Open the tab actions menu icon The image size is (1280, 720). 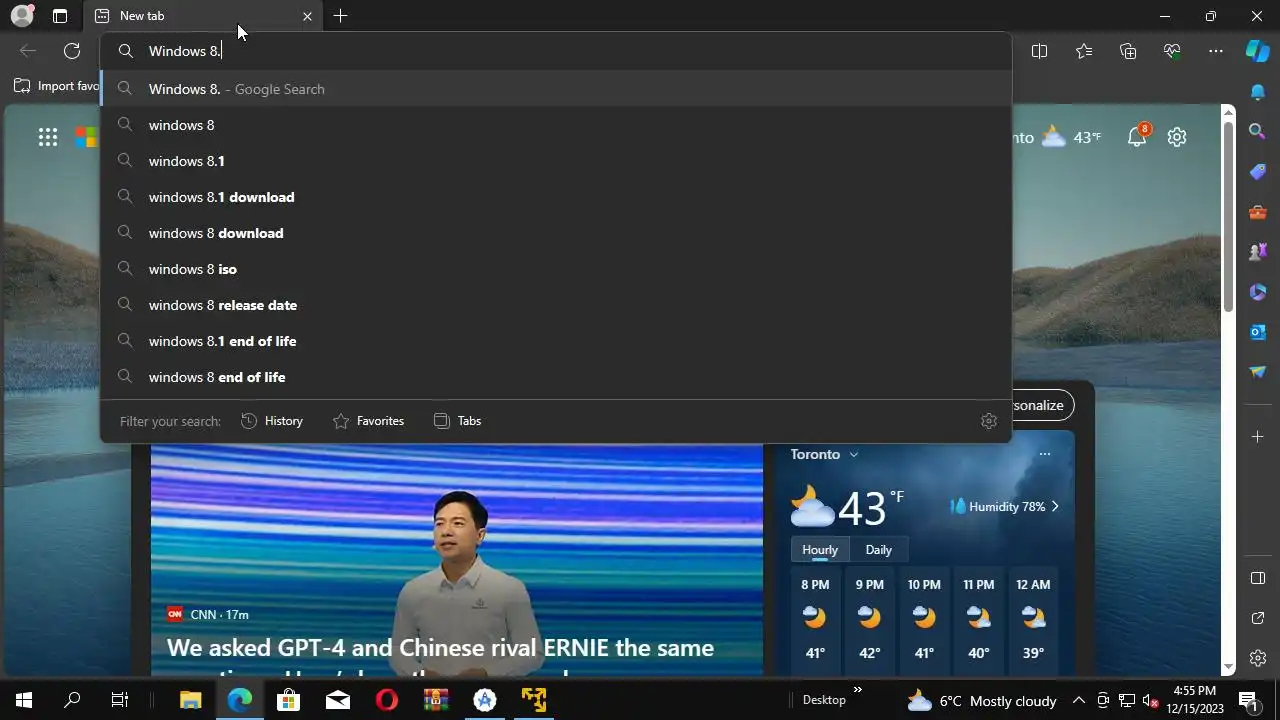coord(60,16)
